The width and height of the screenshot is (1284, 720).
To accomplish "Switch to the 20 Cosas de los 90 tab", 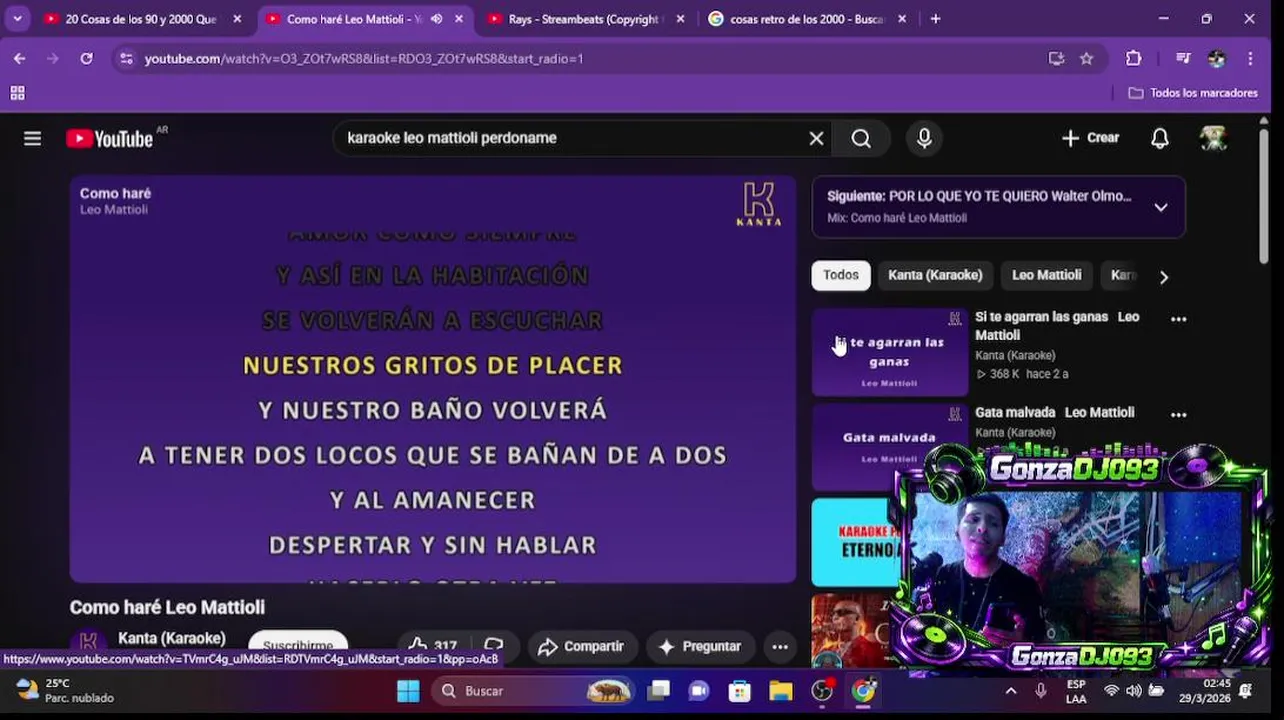I will pos(141,19).
